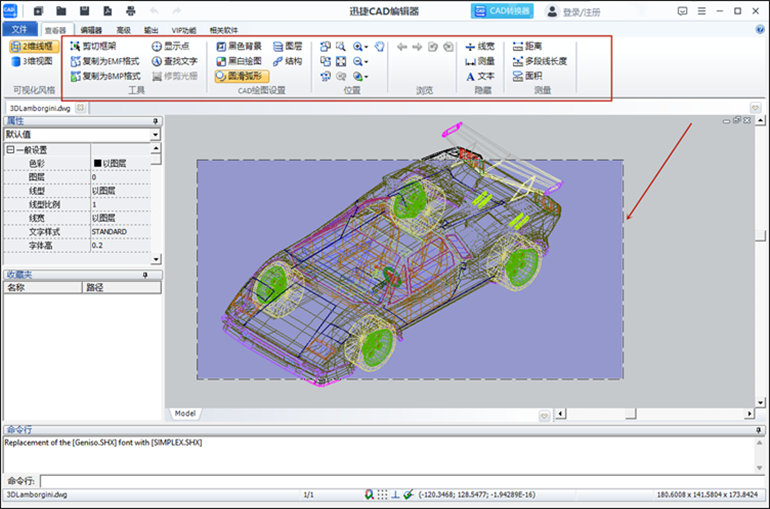Click the command line input field
The height and width of the screenshot is (509, 770).
(x=403, y=481)
